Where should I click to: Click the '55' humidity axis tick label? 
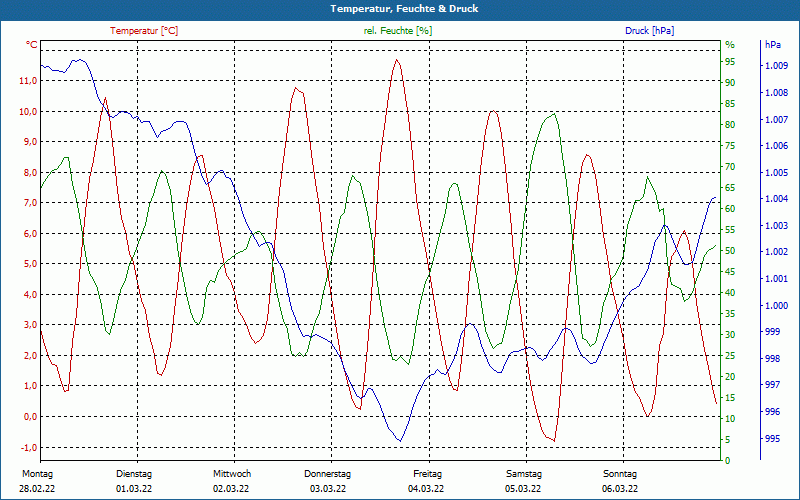point(730,230)
